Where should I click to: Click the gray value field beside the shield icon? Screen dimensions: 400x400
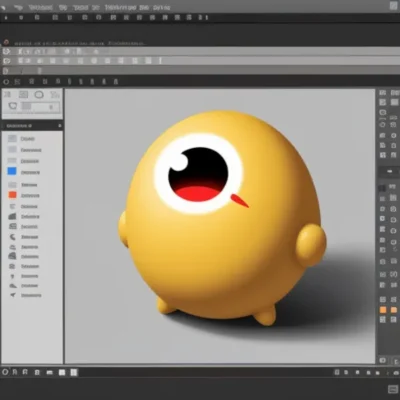coord(40,107)
